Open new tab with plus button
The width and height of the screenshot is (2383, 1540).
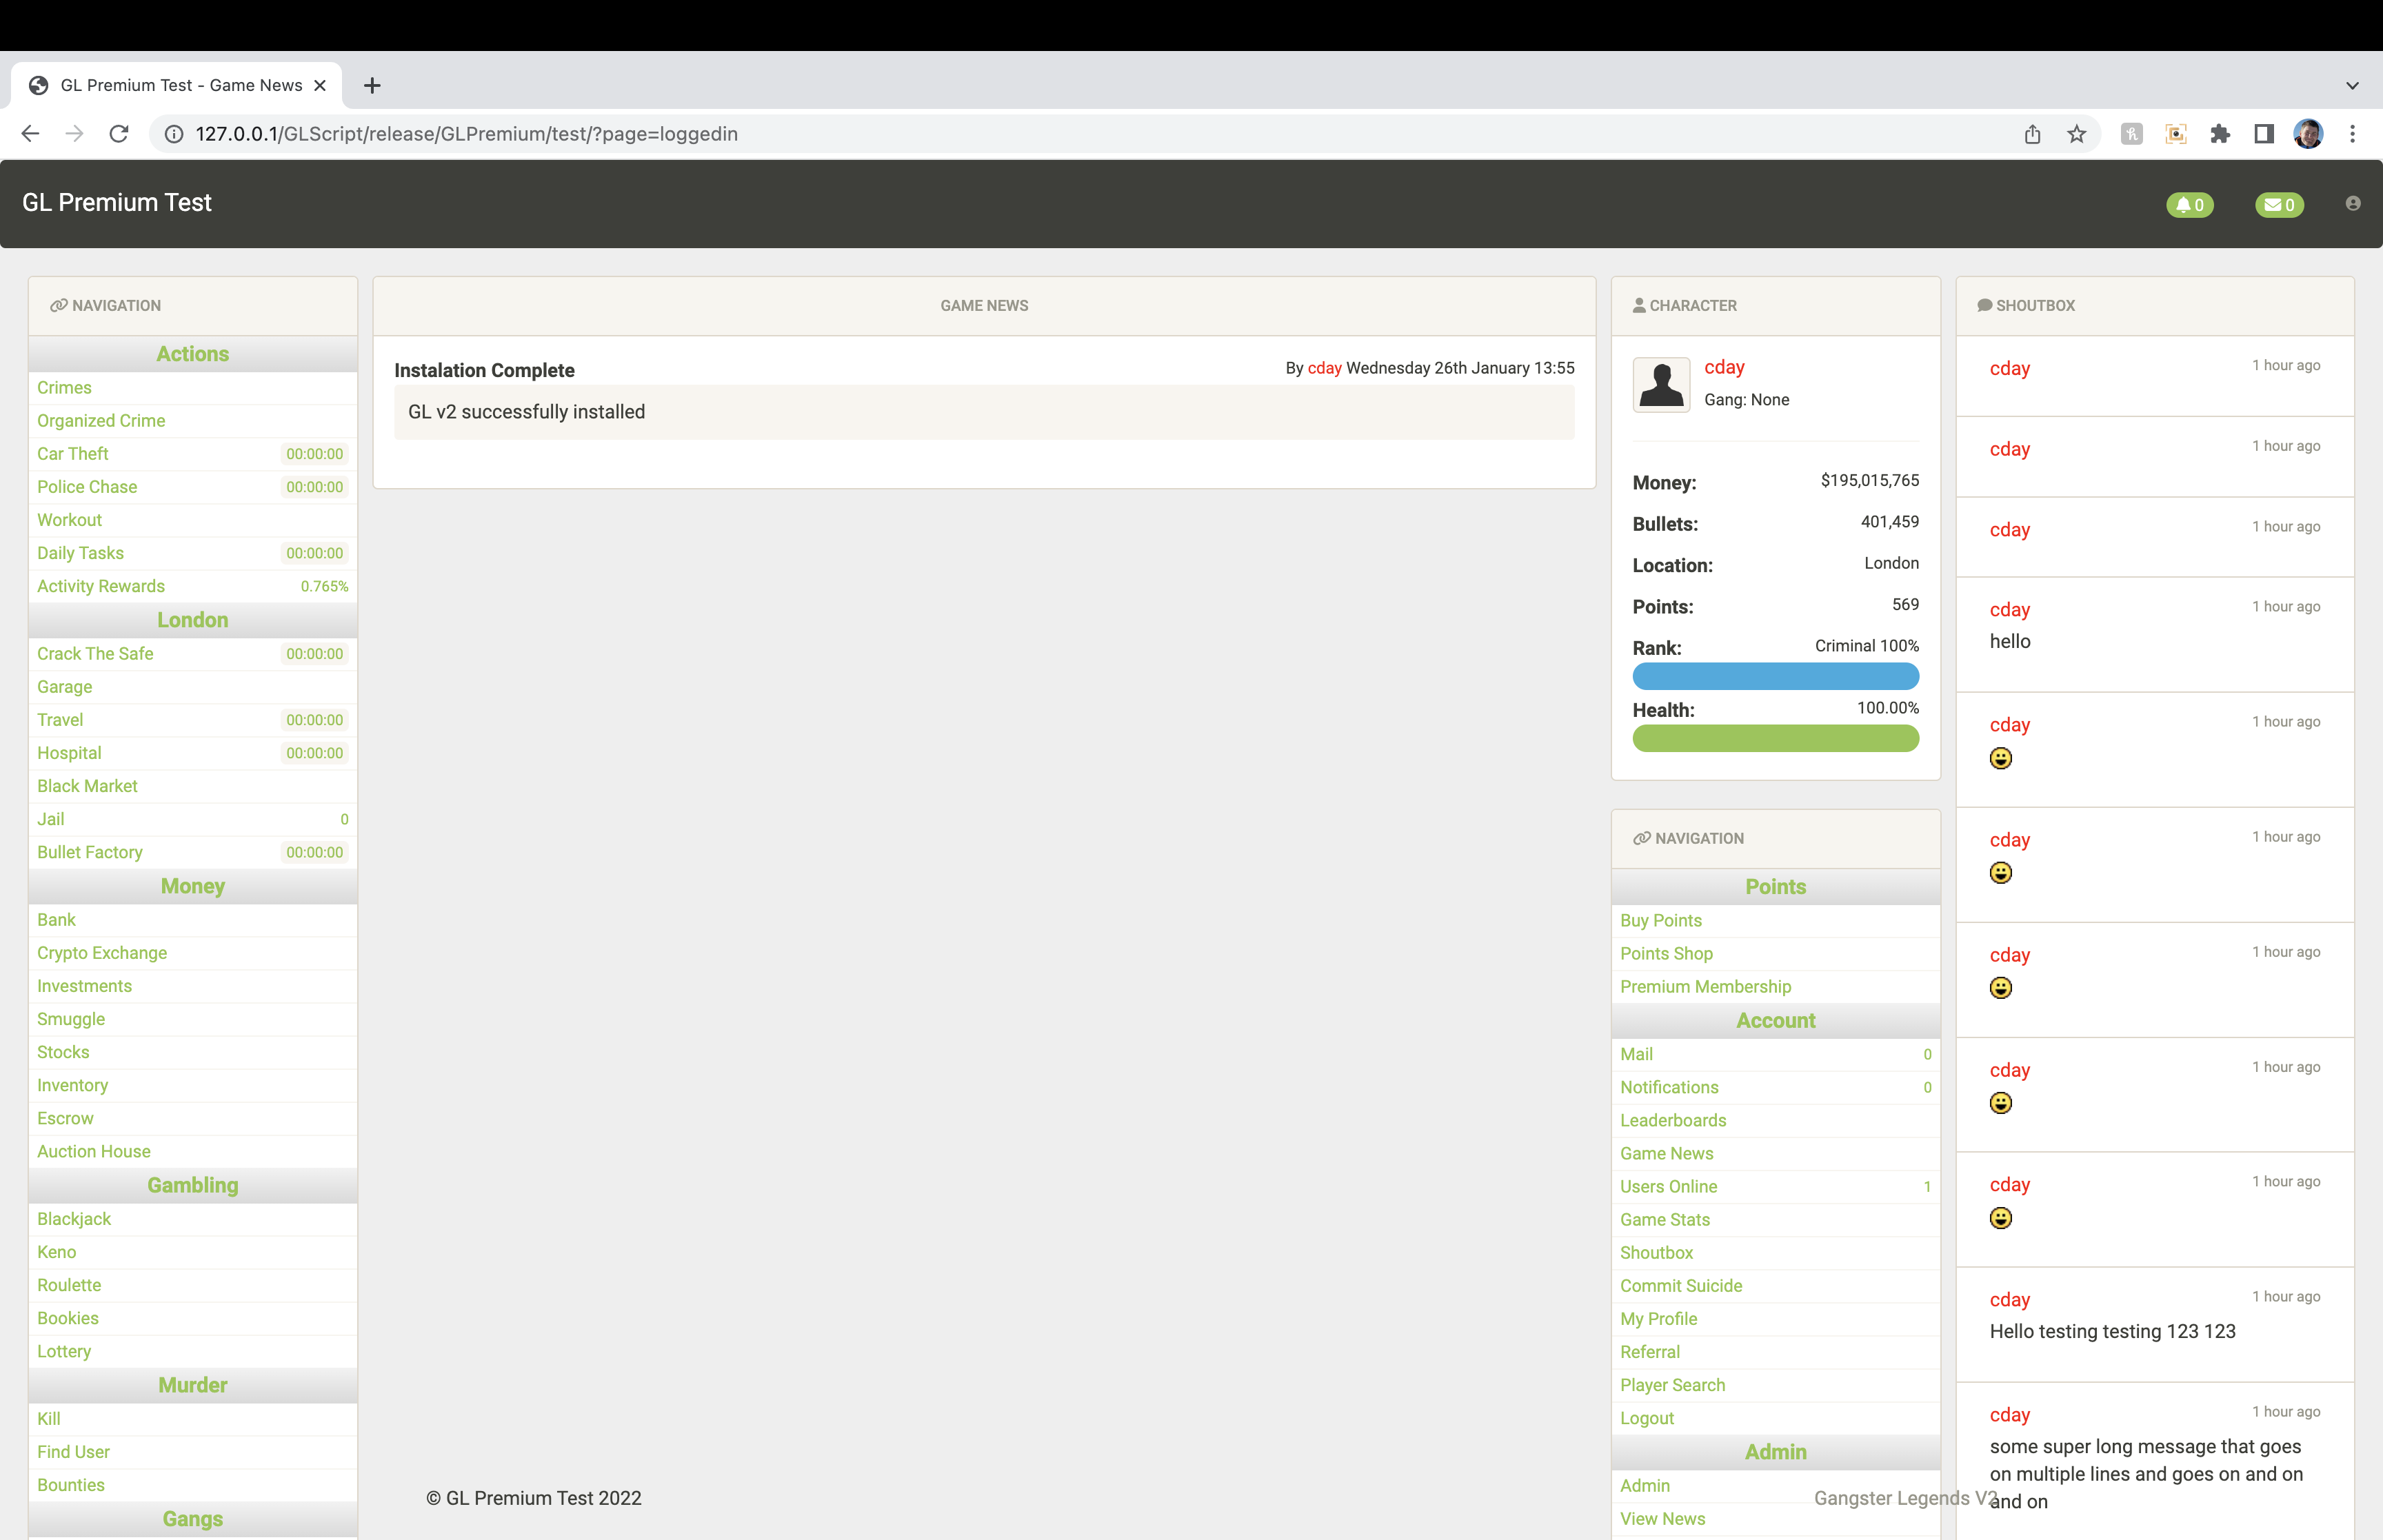[372, 86]
